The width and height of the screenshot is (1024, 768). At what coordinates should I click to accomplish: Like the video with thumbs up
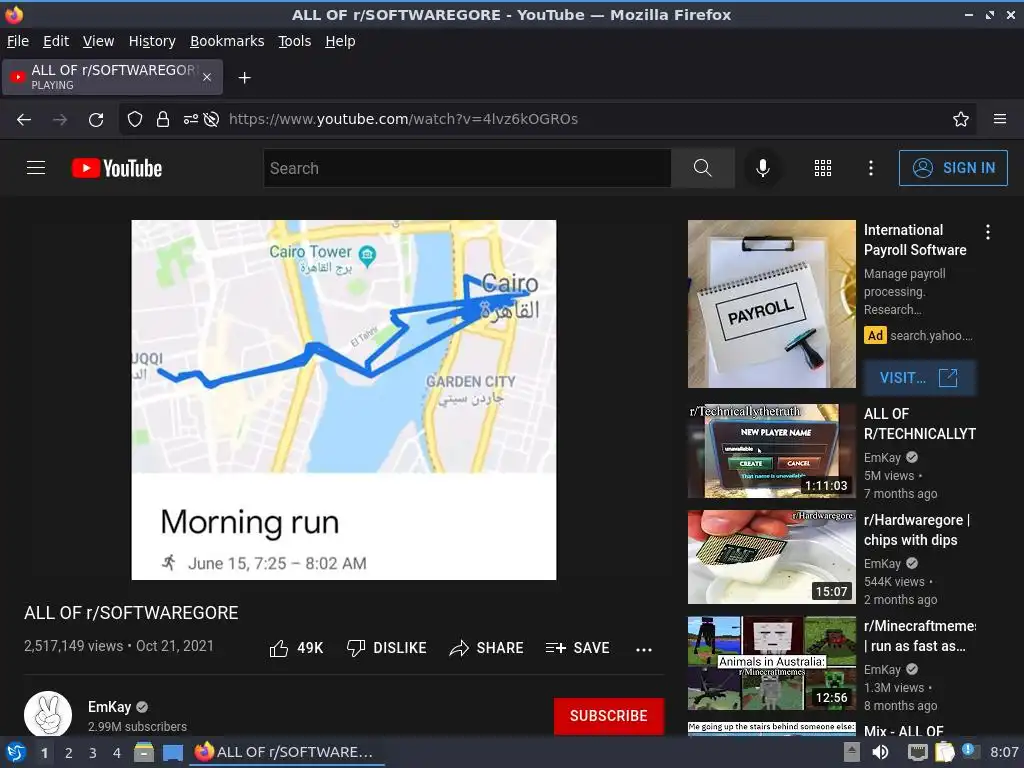(296, 648)
